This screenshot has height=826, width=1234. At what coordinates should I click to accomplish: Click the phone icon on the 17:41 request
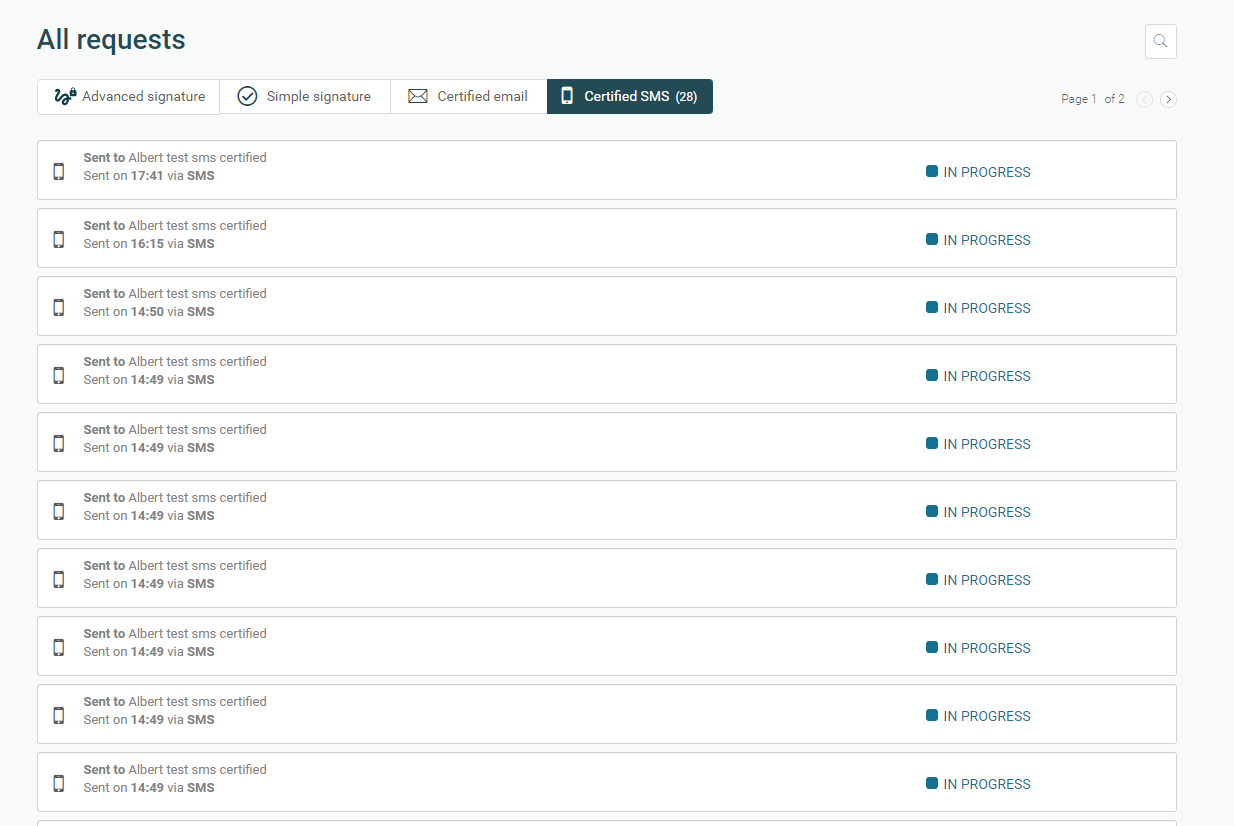coord(58,170)
